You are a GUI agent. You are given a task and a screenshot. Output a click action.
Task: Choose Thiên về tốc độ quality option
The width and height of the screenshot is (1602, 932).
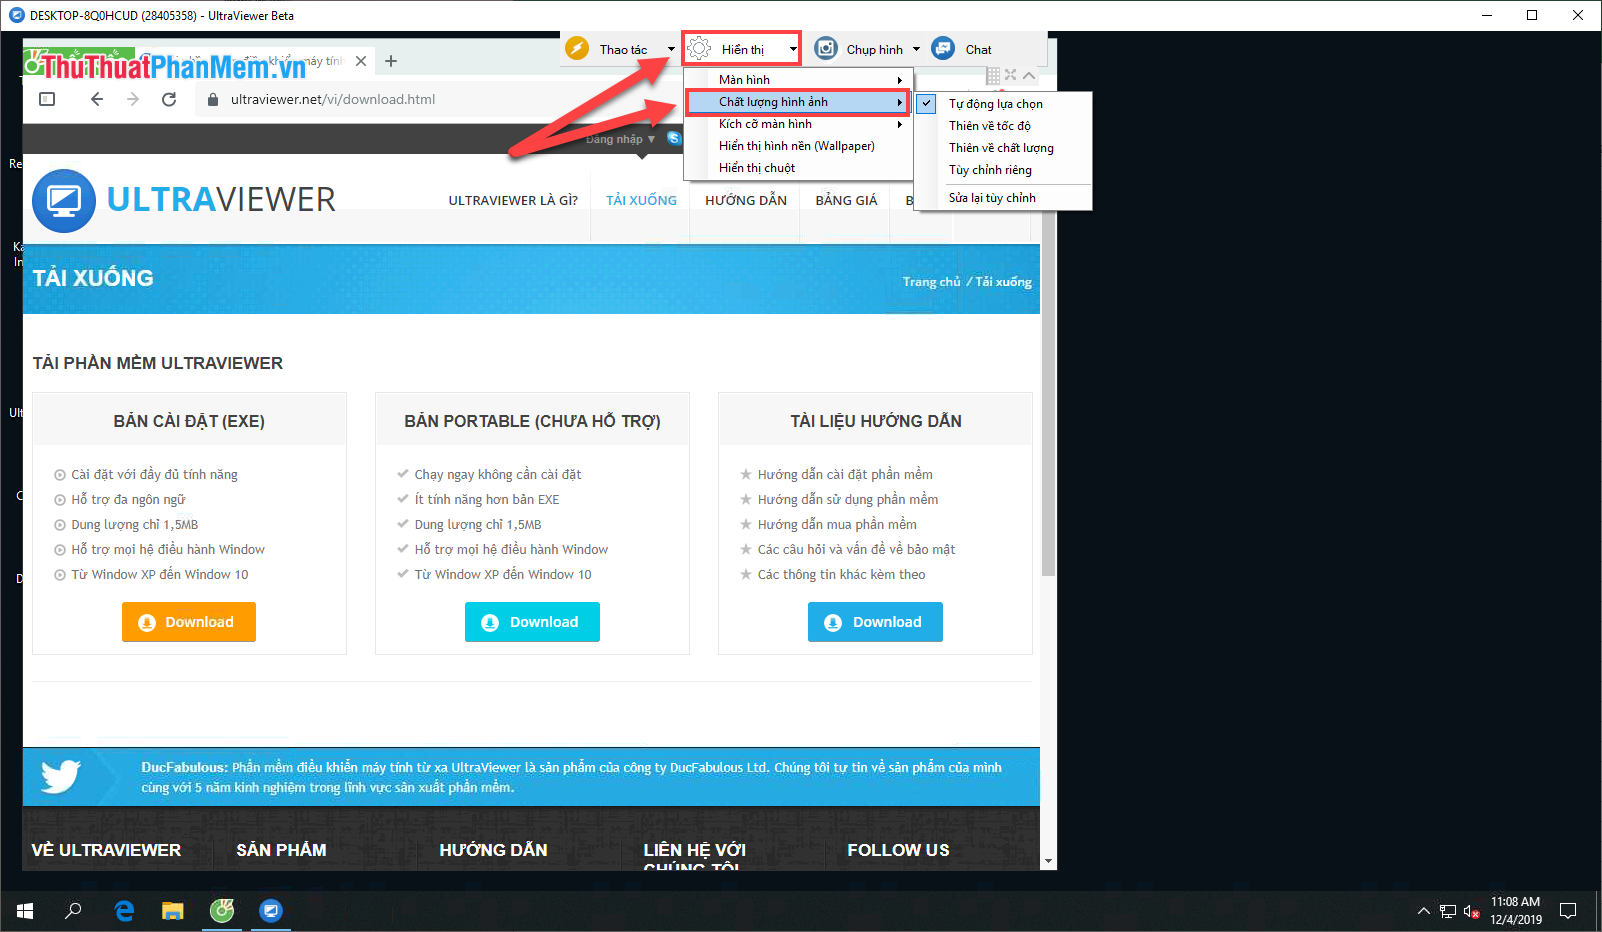1003,126
